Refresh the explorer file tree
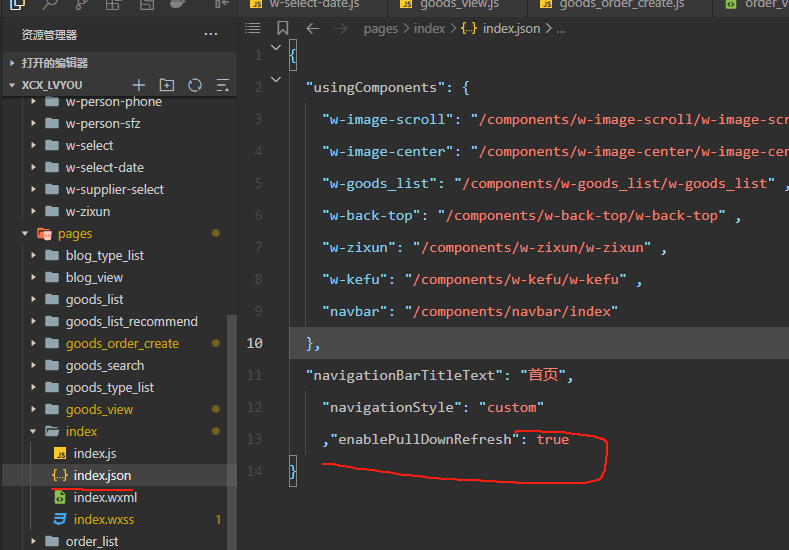This screenshot has width=789, height=550. click(195, 85)
